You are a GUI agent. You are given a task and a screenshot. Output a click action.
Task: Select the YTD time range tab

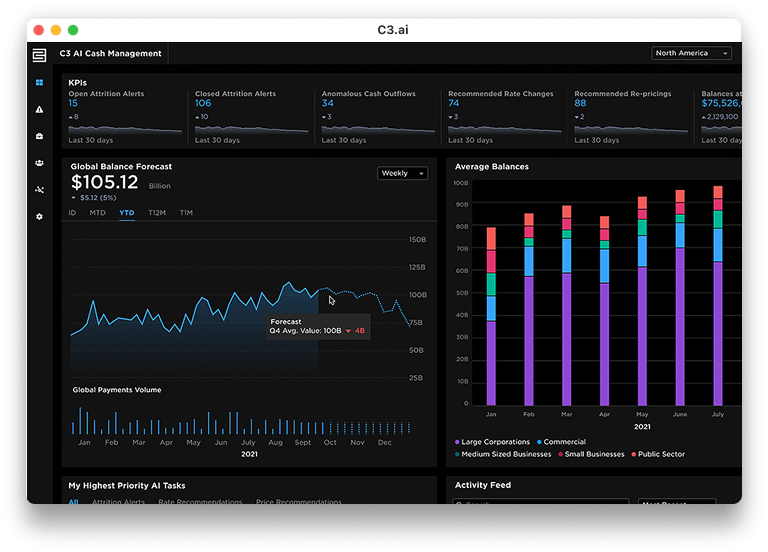(x=126, y=213)
